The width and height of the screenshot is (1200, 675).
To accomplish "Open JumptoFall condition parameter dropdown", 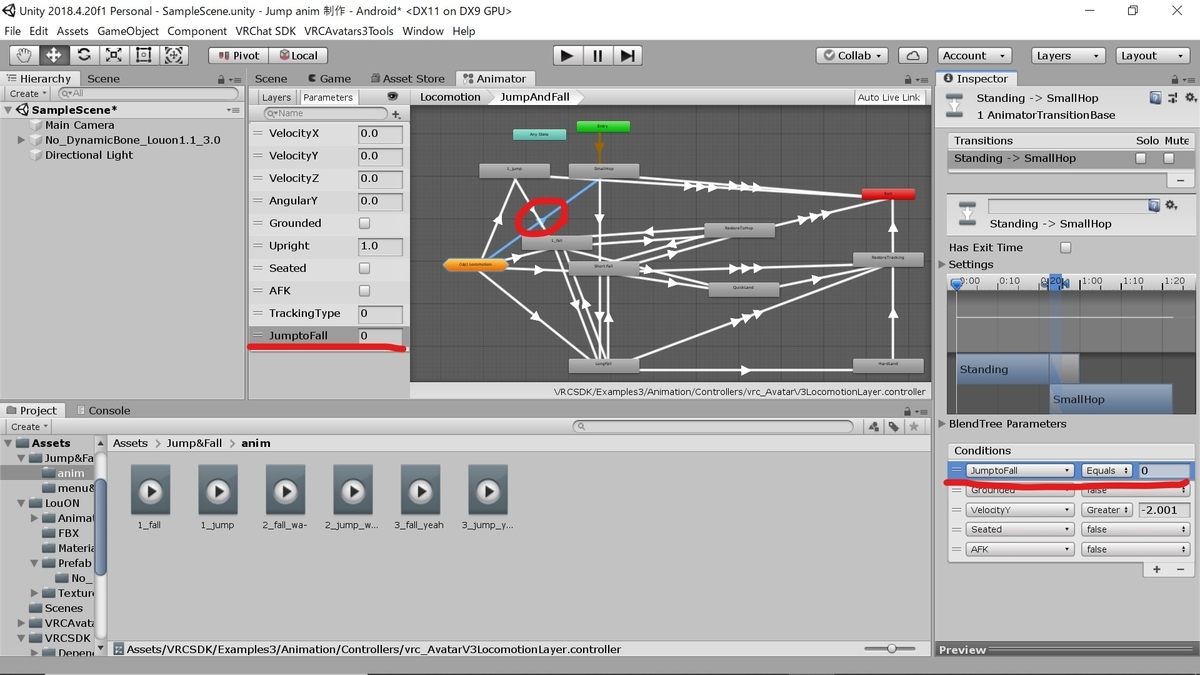I will point(1019,470).
